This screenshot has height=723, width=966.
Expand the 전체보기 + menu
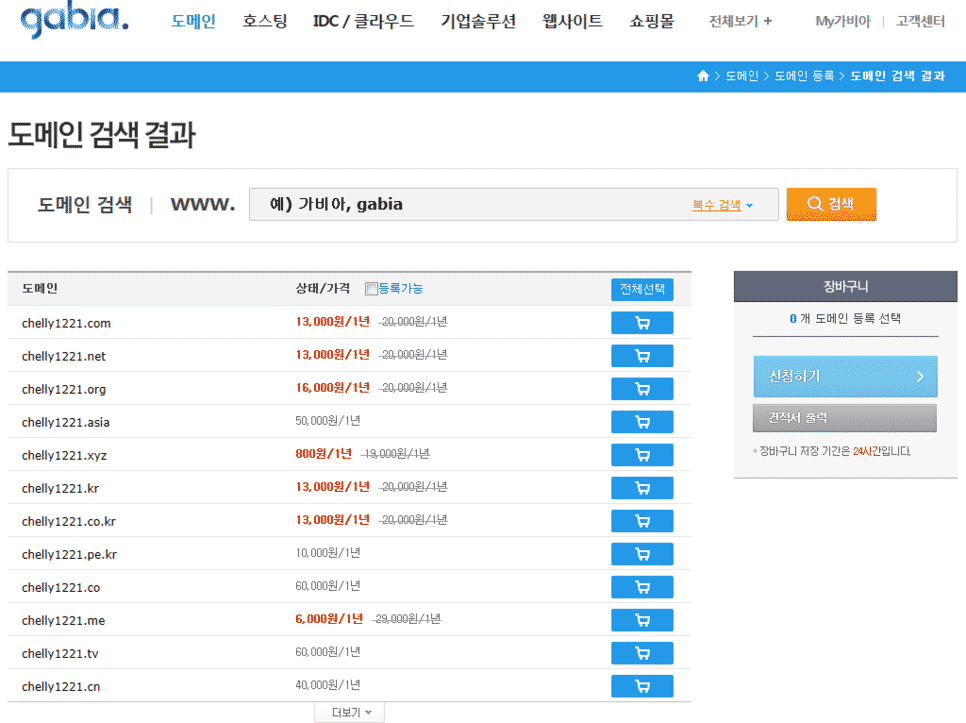click(x=740, y=22)
